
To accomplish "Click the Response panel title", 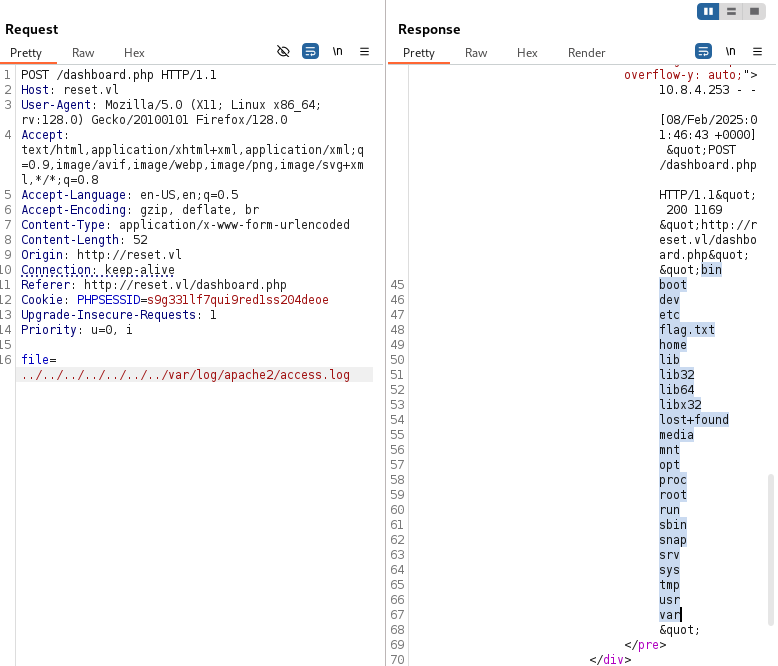I will [x=429, y=29].
